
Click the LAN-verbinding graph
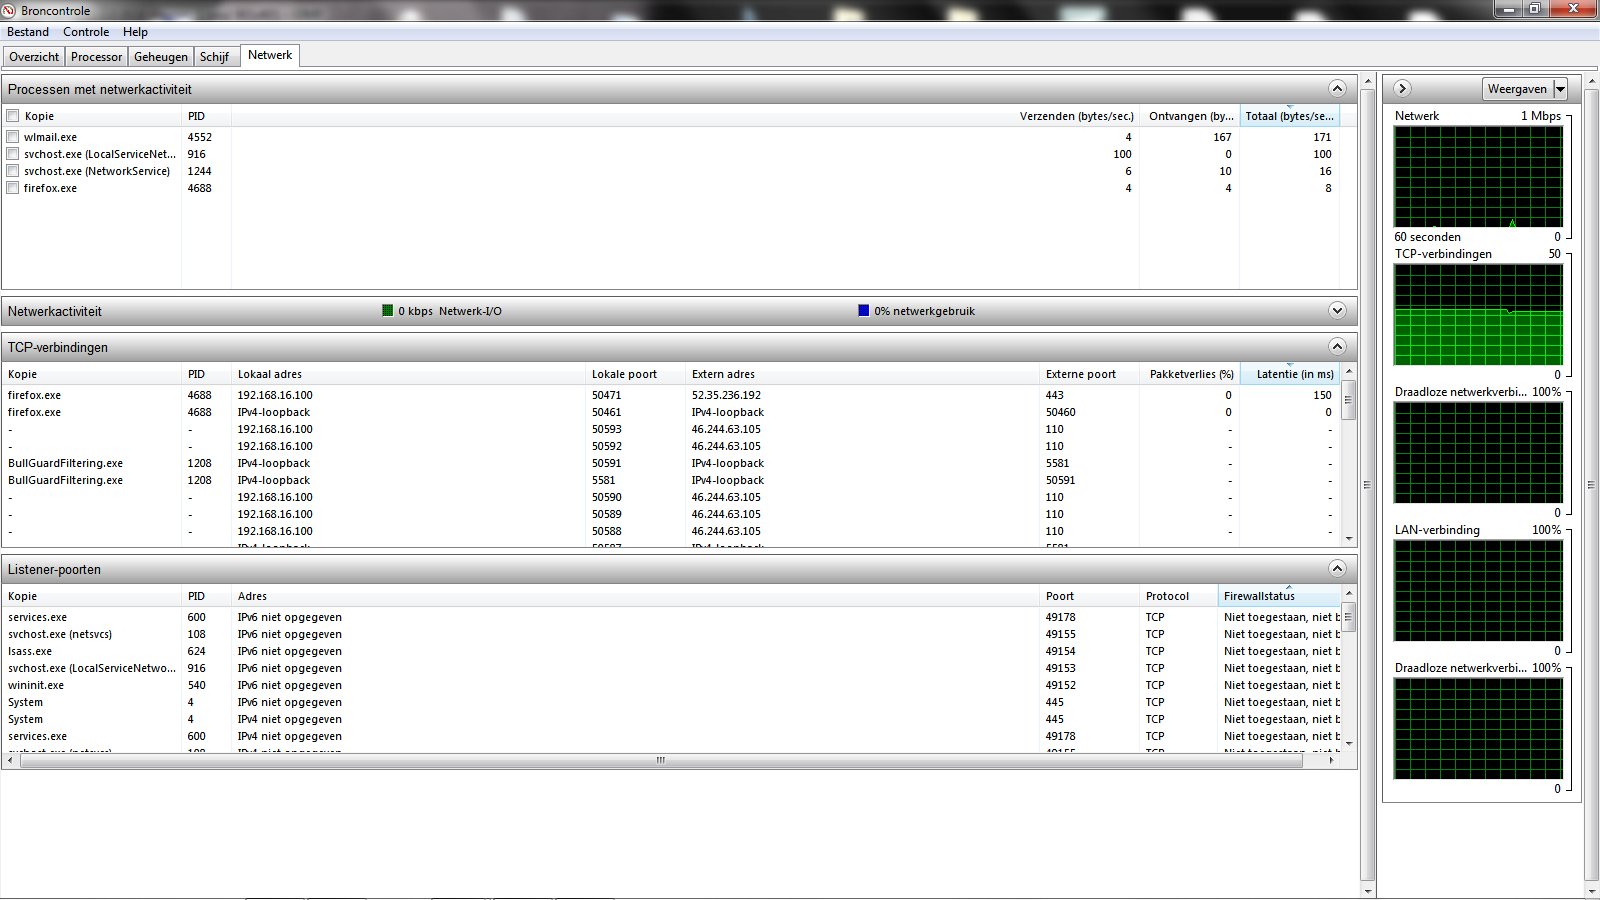1478,590
